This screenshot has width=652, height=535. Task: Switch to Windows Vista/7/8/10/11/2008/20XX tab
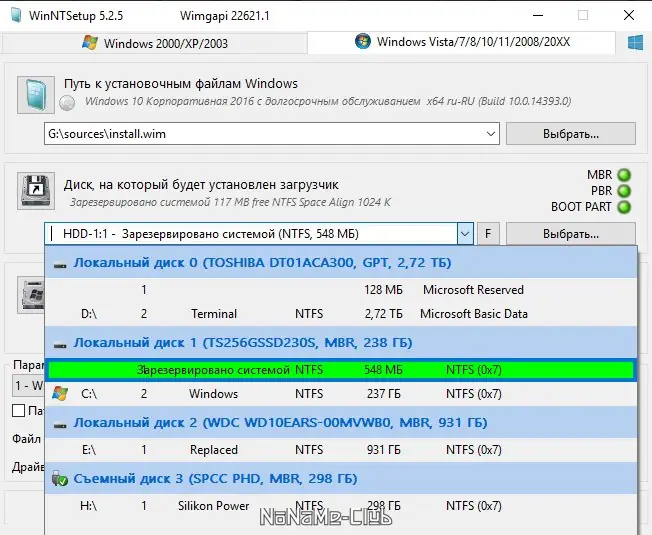click(x=462, y=42)
